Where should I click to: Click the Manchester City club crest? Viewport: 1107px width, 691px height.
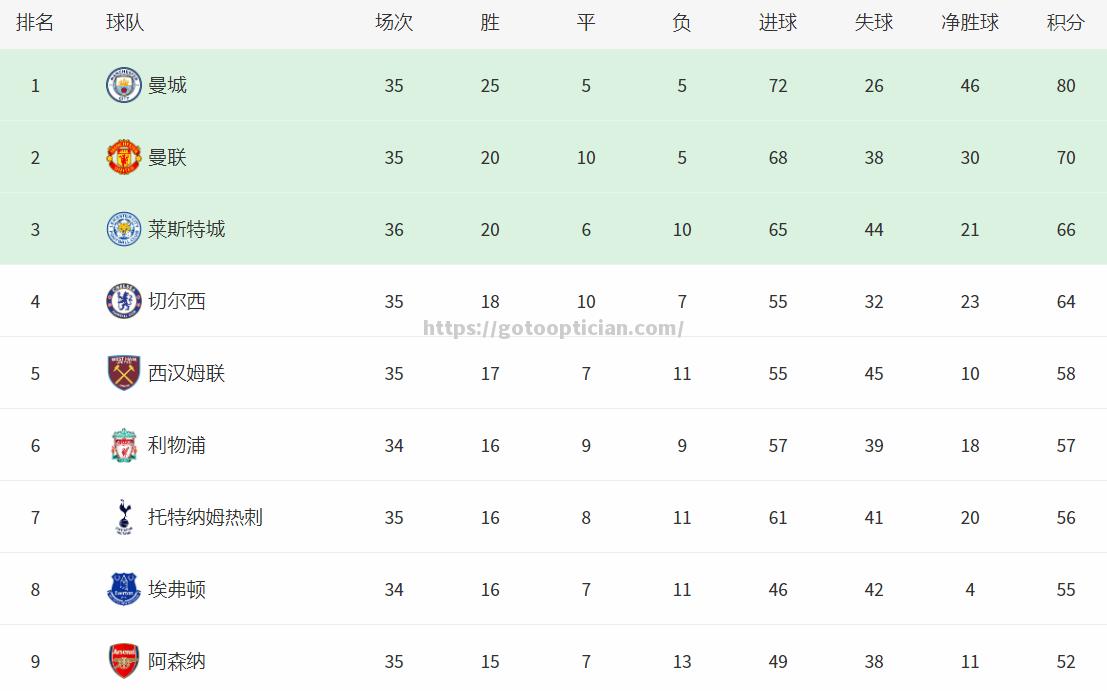pyautogui.click(x=124, y=85)
